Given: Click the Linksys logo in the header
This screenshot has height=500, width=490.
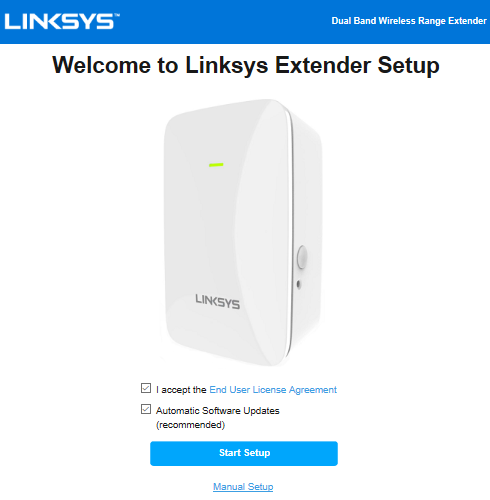Looking at the screenshot, I should click(62, 21).
